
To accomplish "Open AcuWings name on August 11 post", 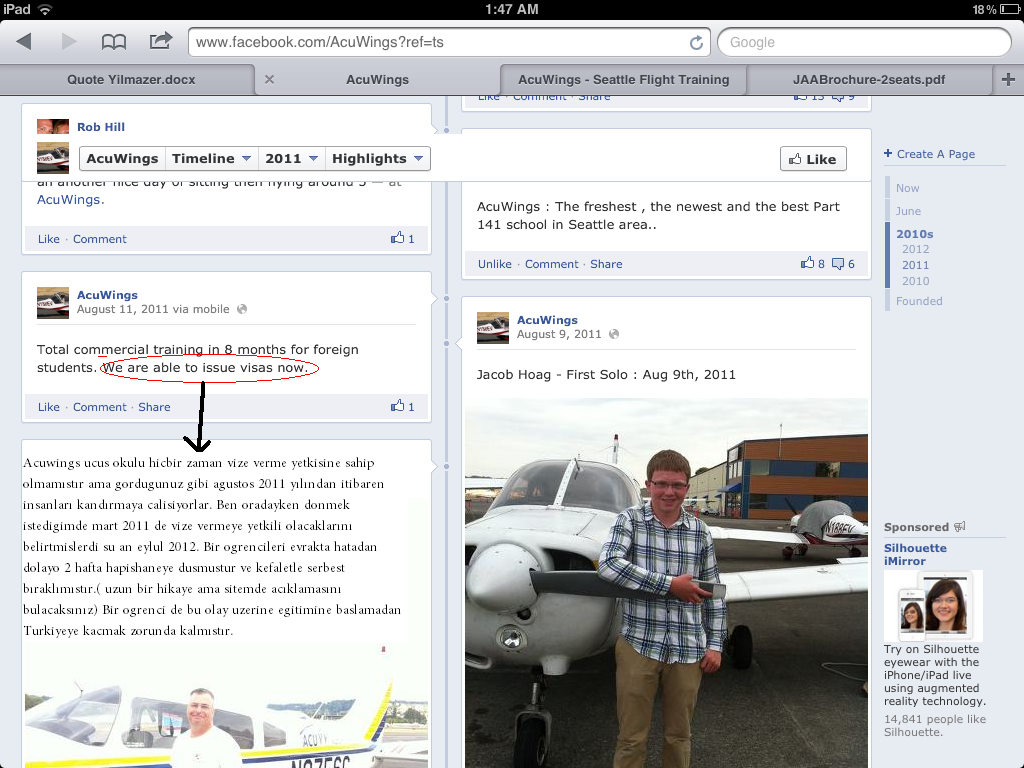I will pyautogui.click(x=107, y=295).
